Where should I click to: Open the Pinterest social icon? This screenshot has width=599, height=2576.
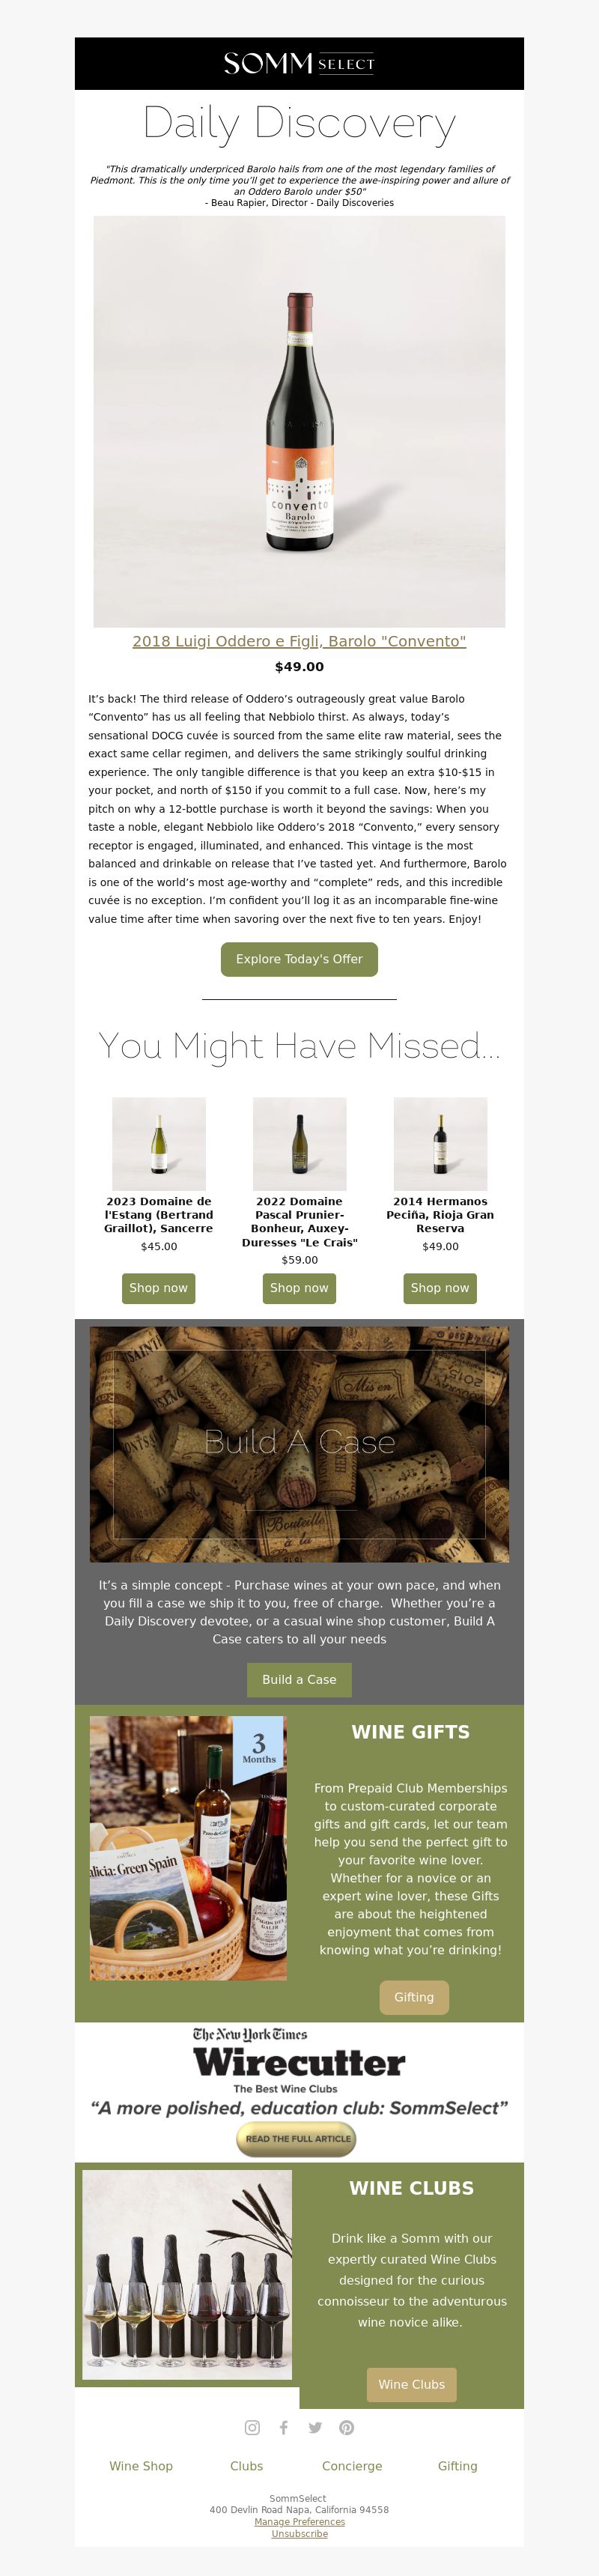click(346, 2427)
